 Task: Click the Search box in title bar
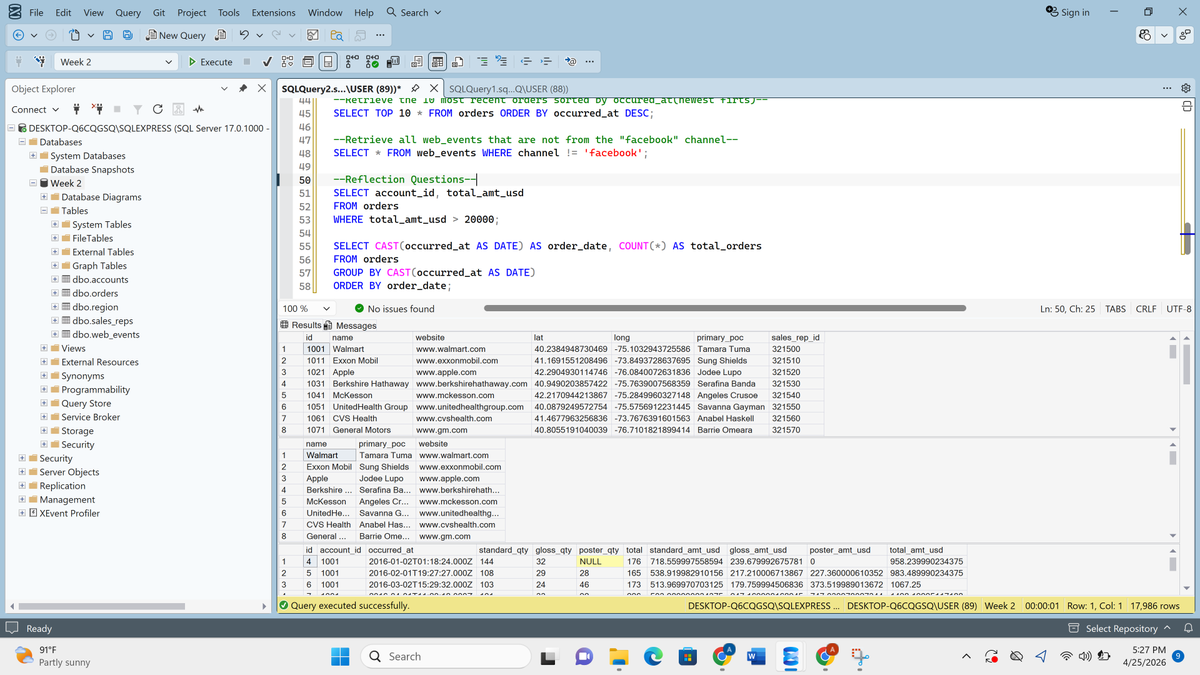pyautogui.click(x=414, y=12)
